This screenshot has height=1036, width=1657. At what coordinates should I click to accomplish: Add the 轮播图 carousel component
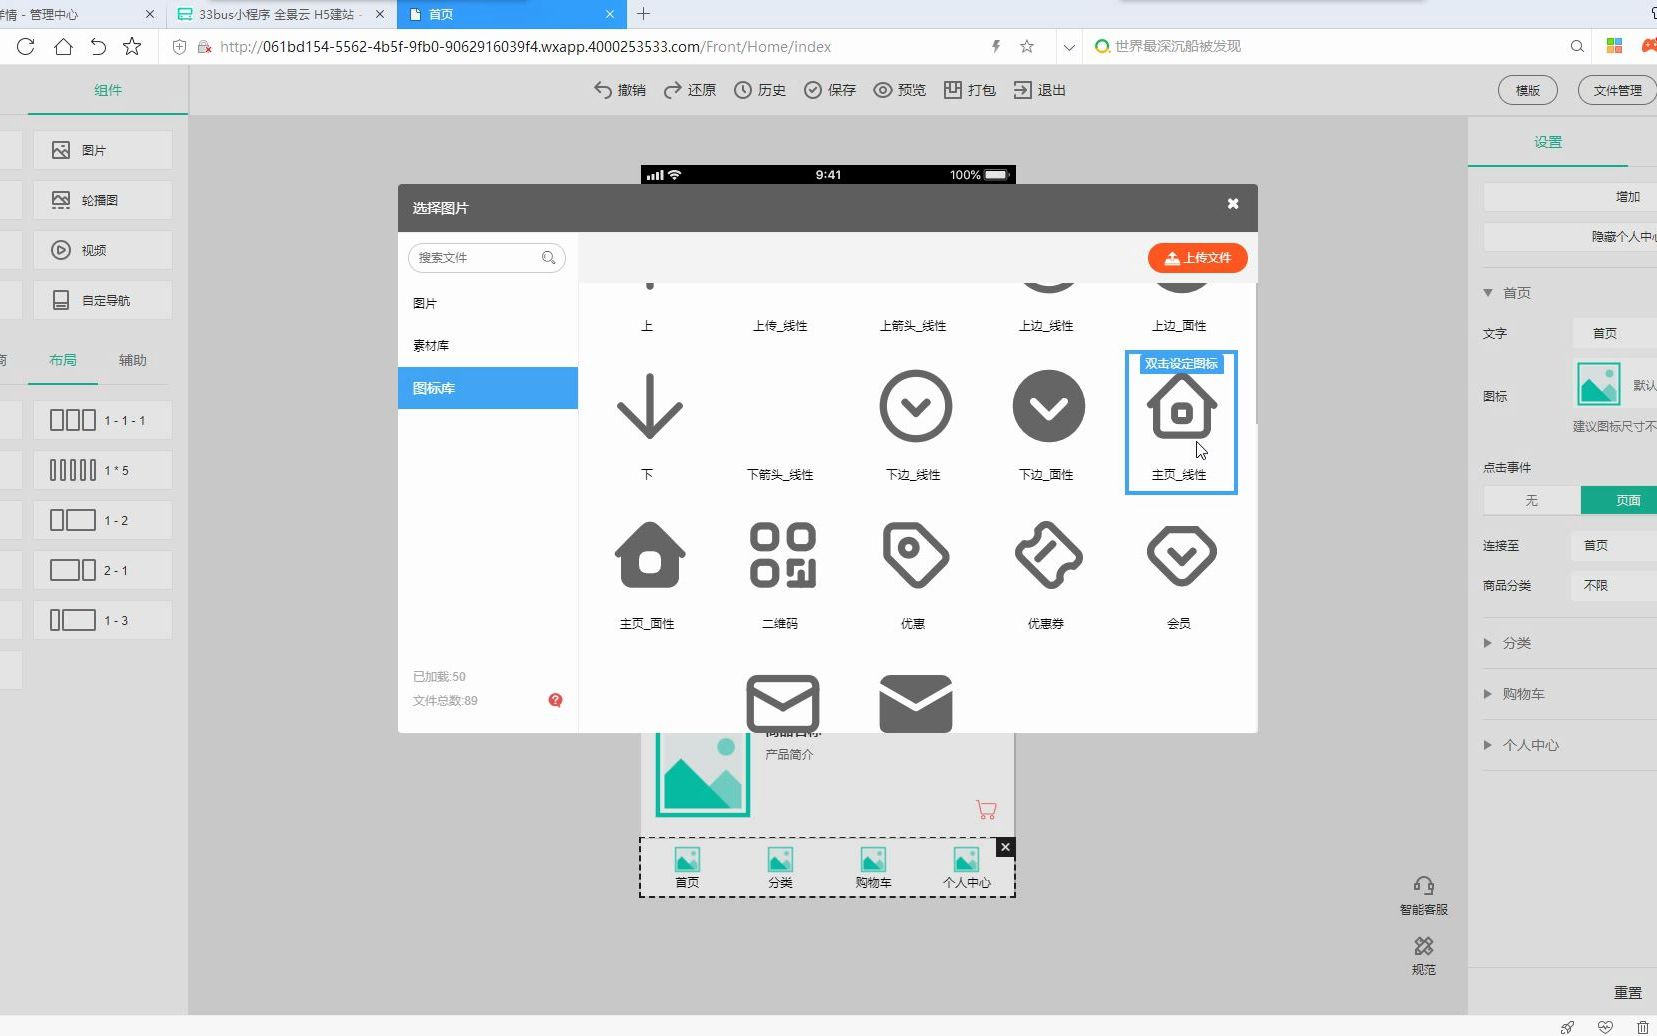pos(103,200)
